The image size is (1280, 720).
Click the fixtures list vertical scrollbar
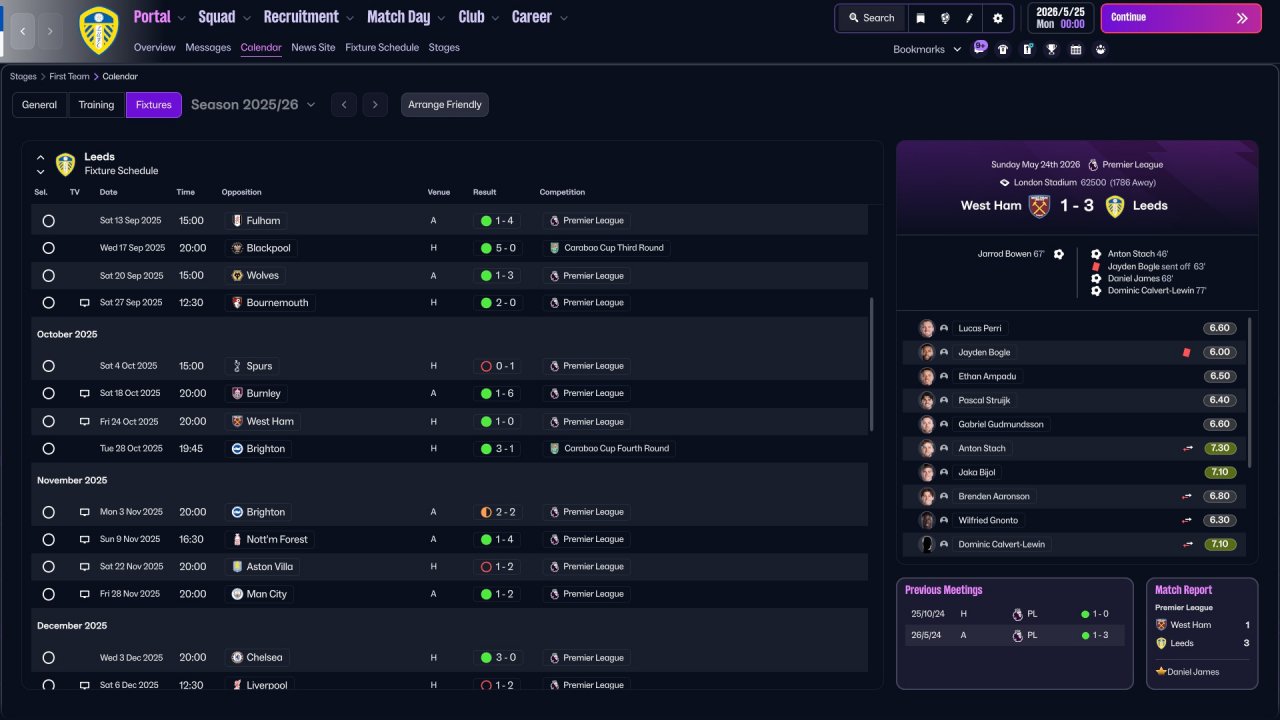(872, 364)
